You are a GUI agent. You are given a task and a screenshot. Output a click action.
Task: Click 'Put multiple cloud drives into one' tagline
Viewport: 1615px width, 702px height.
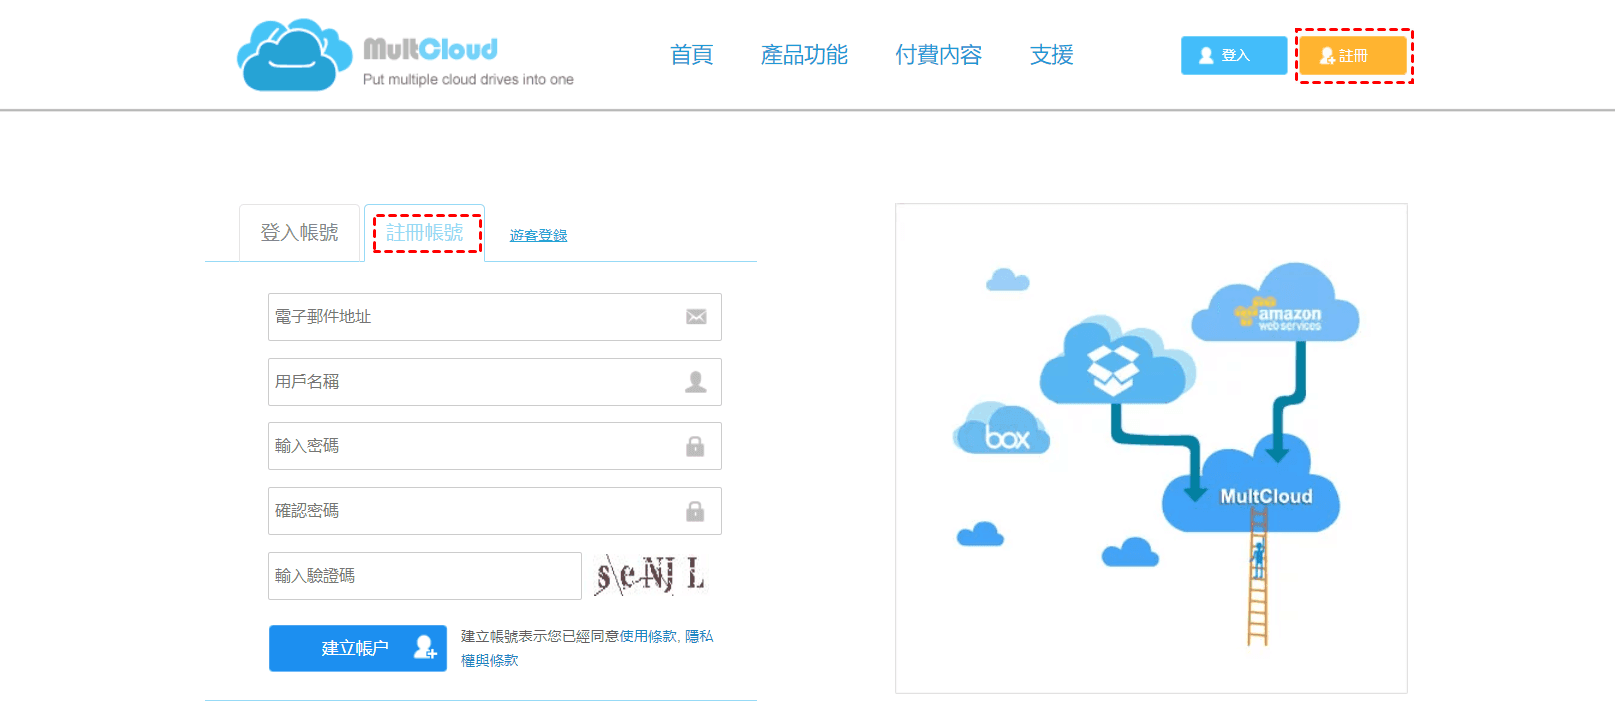[x=468, y=79]
